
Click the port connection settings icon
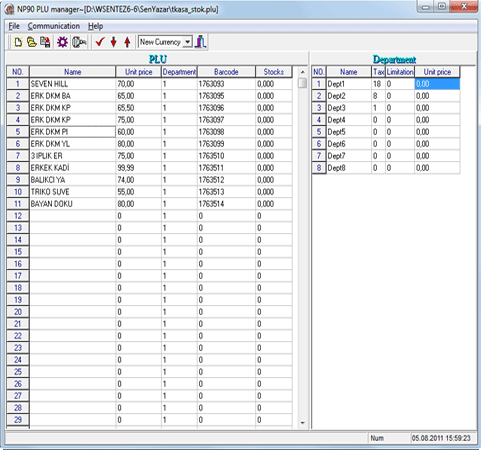[x=79, y=42]
